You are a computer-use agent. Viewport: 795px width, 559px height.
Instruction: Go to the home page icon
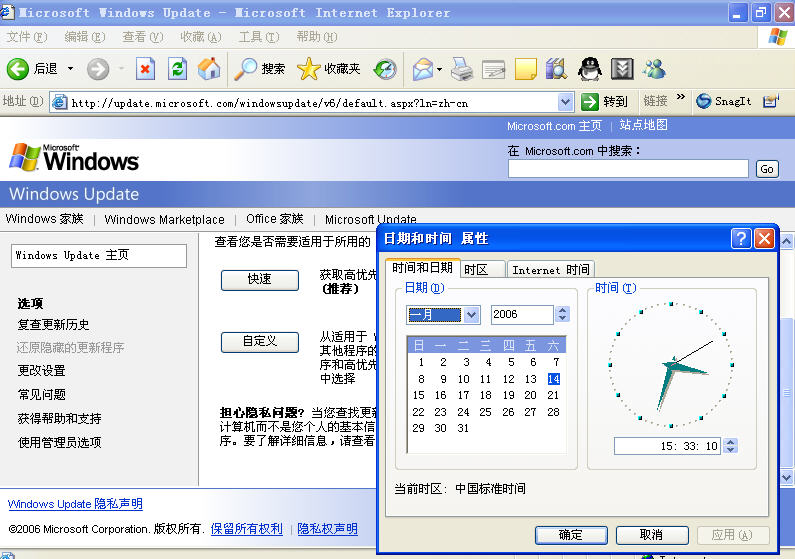click(209, 69)
